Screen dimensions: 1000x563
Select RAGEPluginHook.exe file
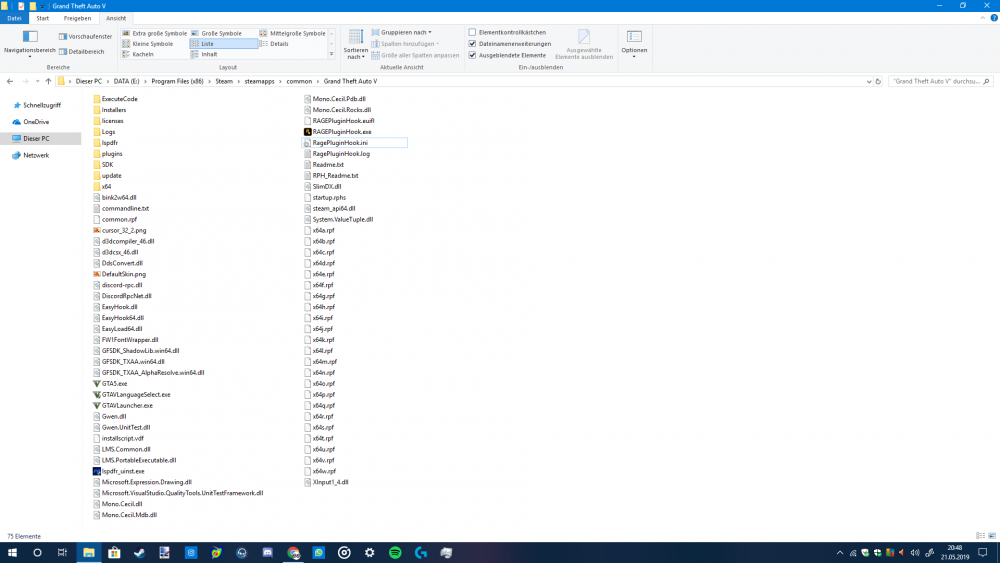click(337, 132)
